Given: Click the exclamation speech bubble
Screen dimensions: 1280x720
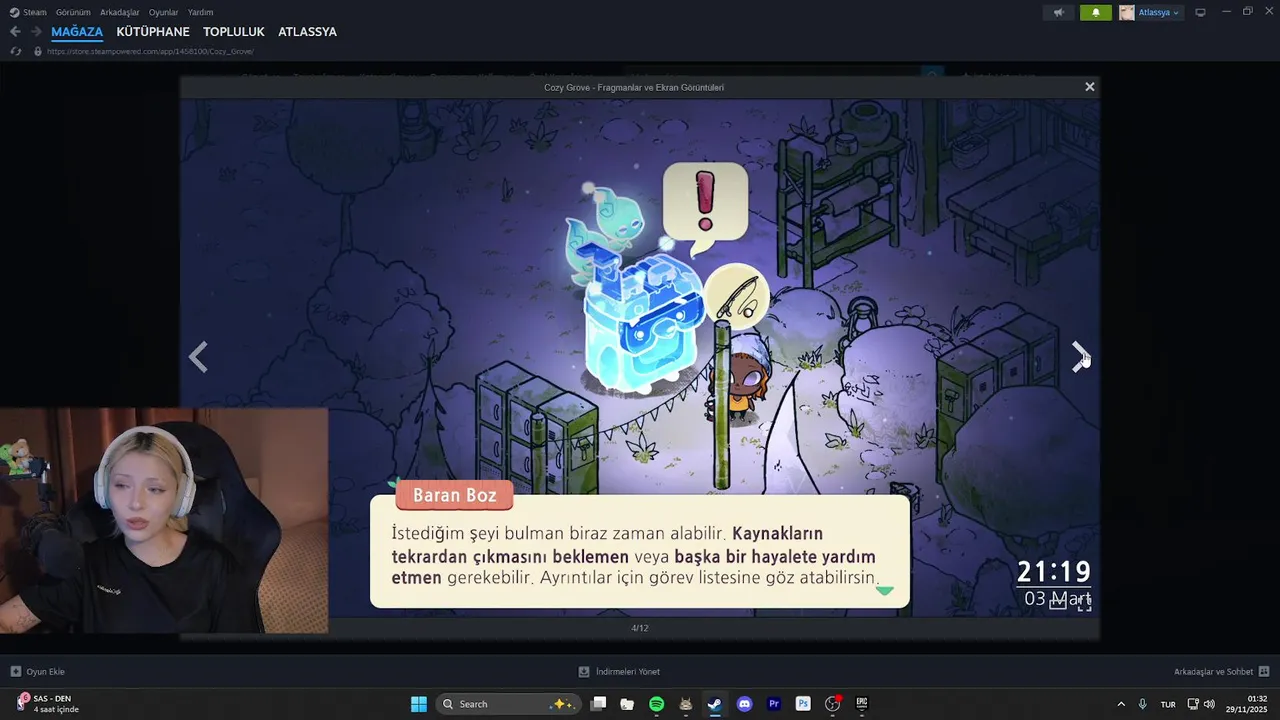Looking at the screenshot, I should (x=705, y=207).
